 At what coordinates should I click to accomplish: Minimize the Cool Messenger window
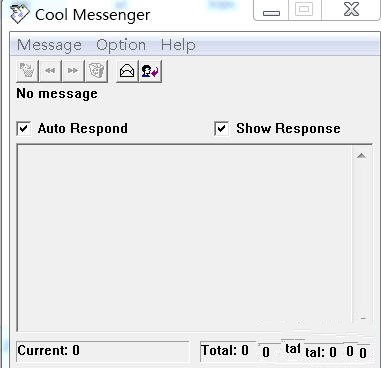click(x=271, y=10)
